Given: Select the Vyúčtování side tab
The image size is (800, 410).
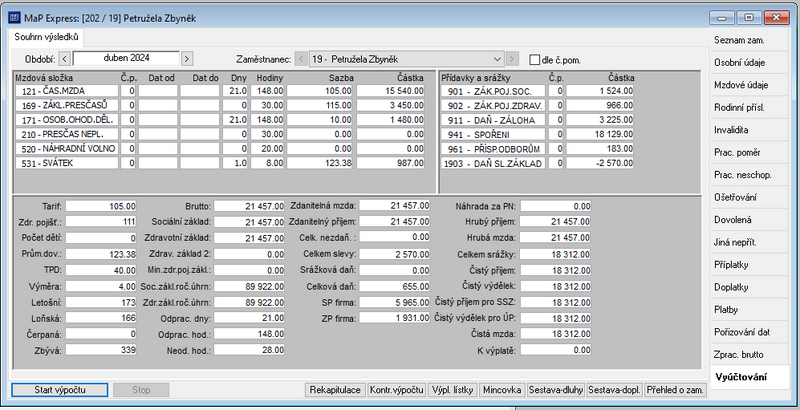Looking at the screenshot, I should (x=749, y=377).
